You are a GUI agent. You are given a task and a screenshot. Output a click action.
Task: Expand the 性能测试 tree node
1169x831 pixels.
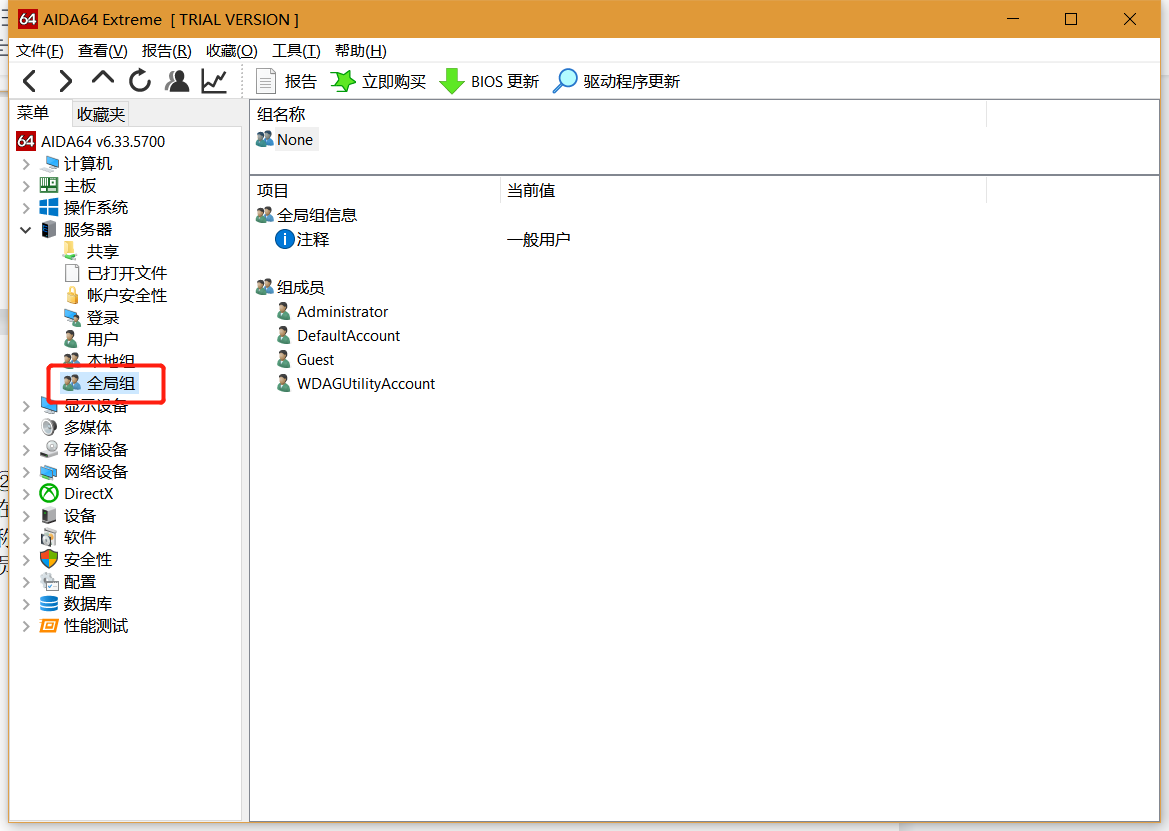[26, 626]
